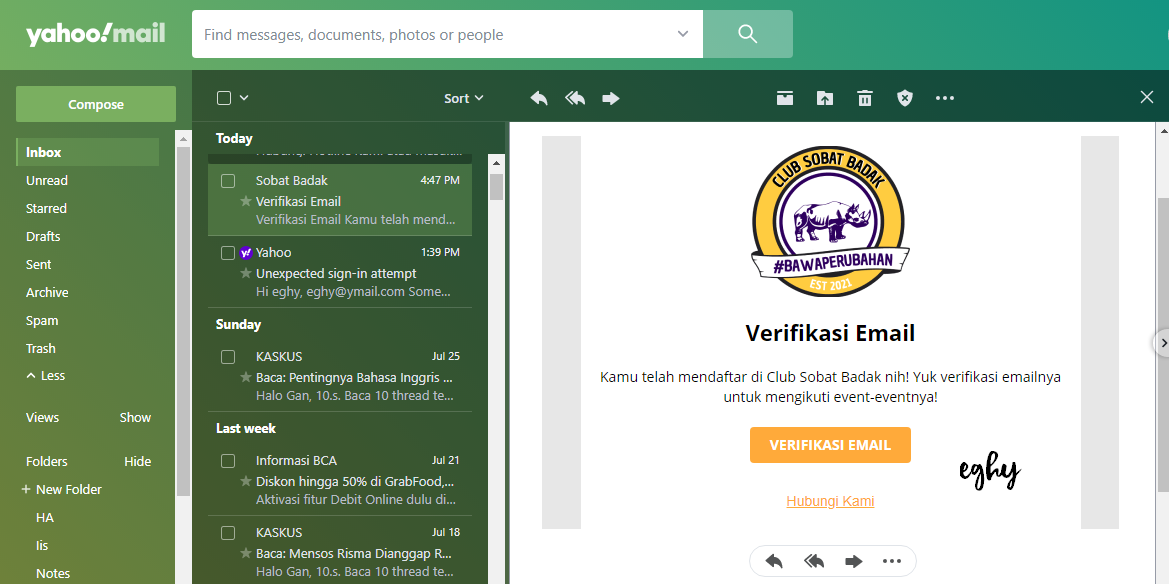1169x584 pixels.
Task: Click the Yahoo Mail logo
Action: pos(95,34)
